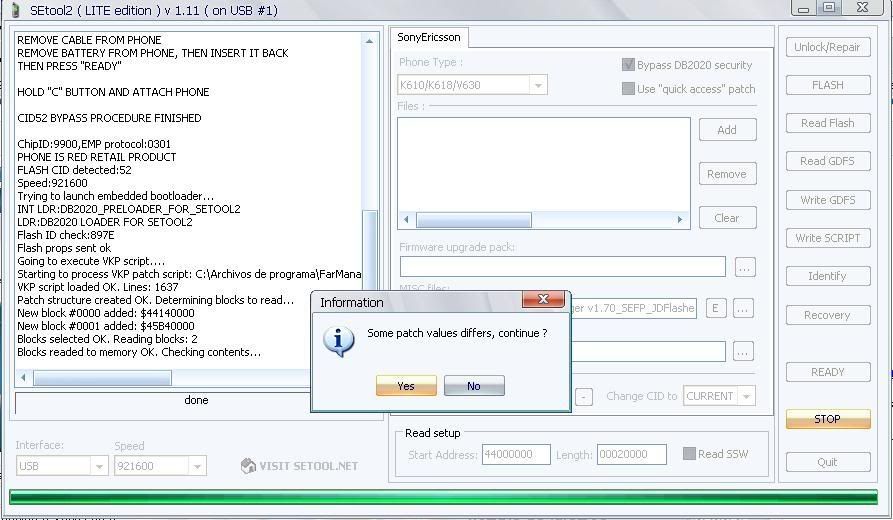This screenshot has width=893, height=520.
Task: Click log line "New block #0001 added: $45B40000"
Action: [x=105, y=326]
